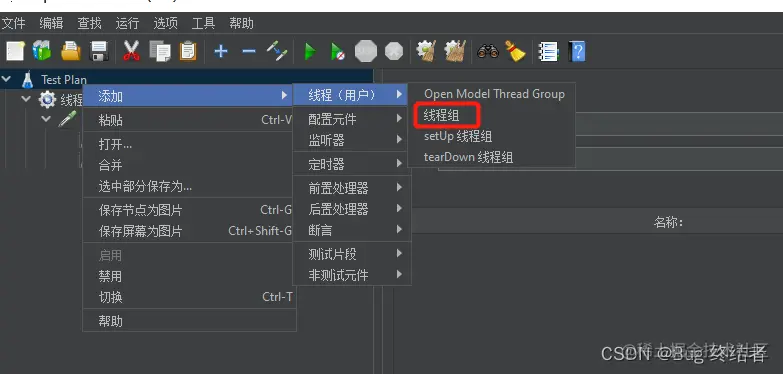Choose 切换 in context menu
783x374 pixels.
(188, 297)
